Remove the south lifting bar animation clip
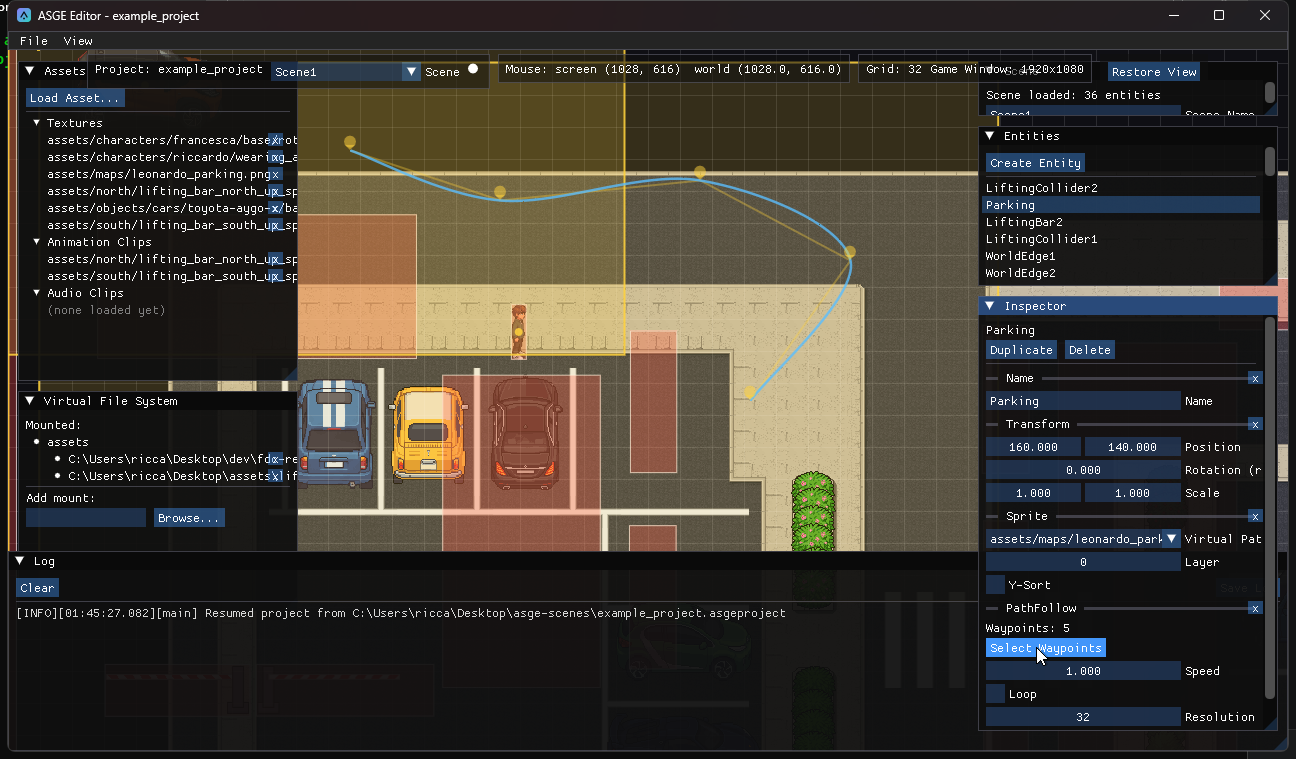 (x=276, y=276)
